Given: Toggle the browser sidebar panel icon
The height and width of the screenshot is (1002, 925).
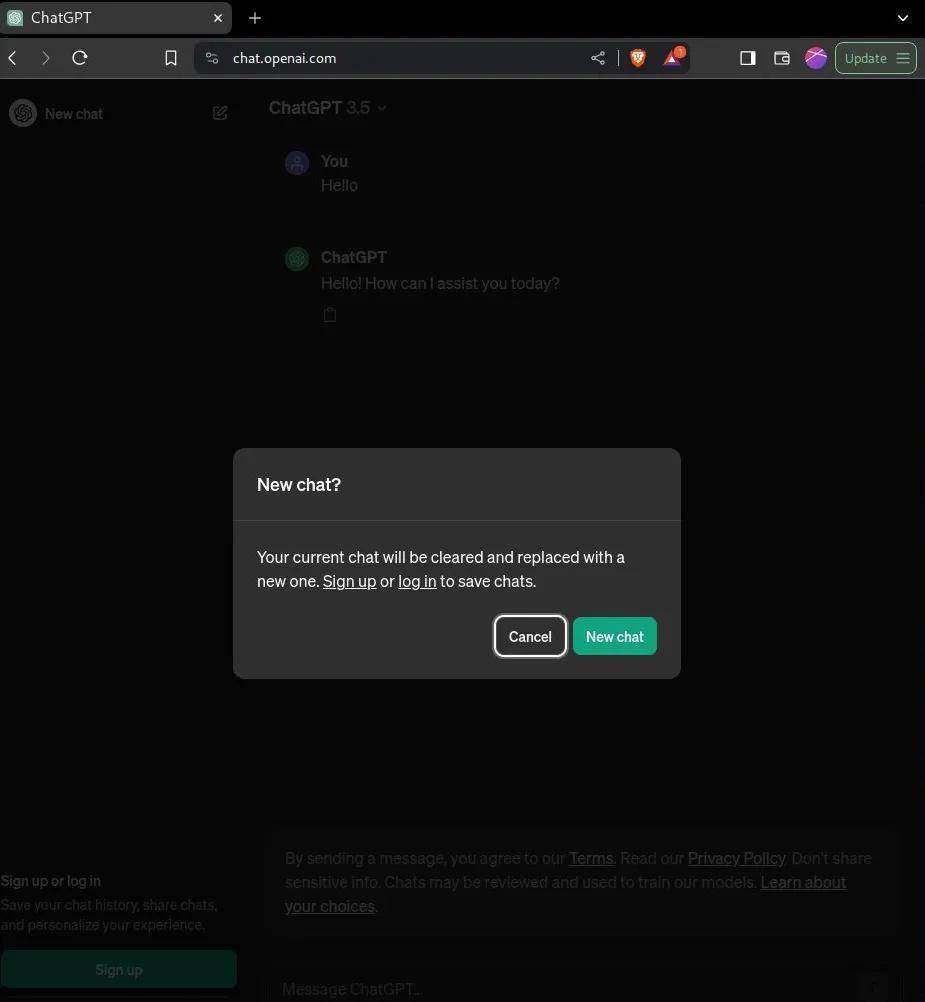Looking at the screenshot, I should pyautogui.click(x=747, y=58).
